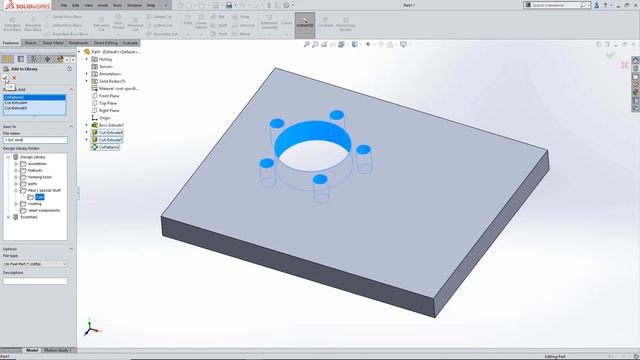Open the File type dropdown
This screenshot has width=640, height=360.
click(35, 264)
